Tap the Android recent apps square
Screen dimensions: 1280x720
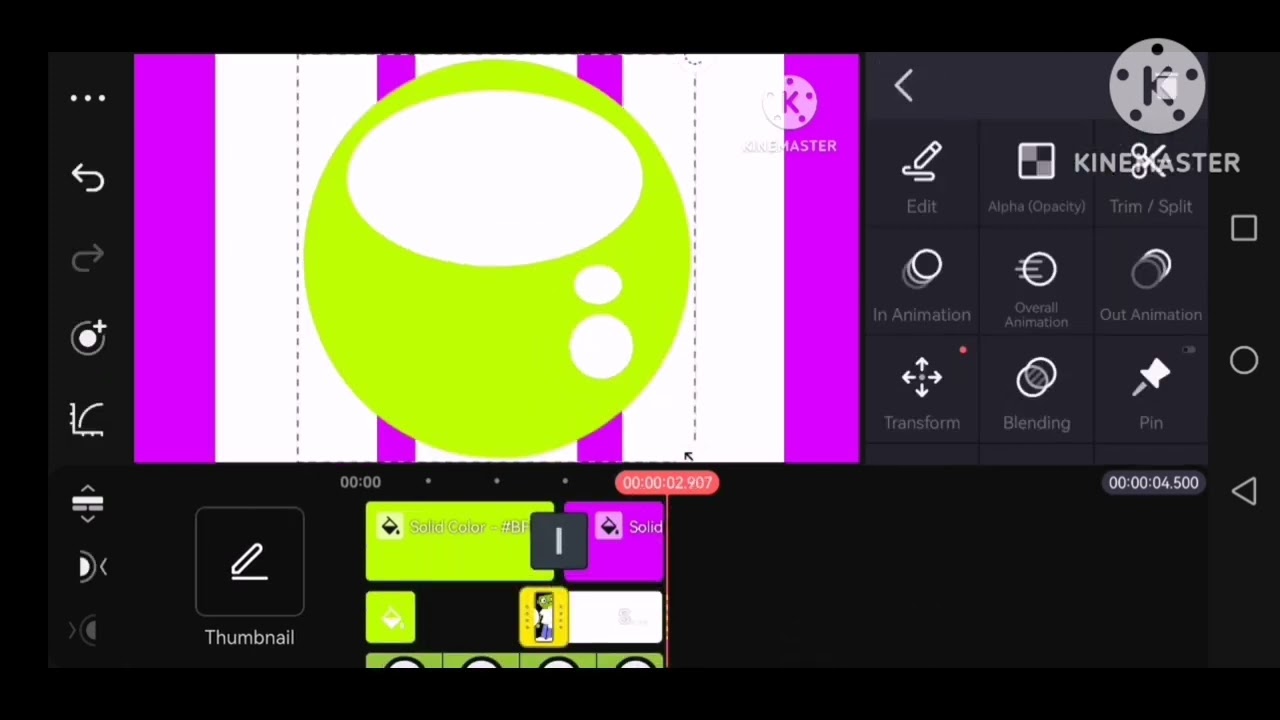coord(1244,229)
